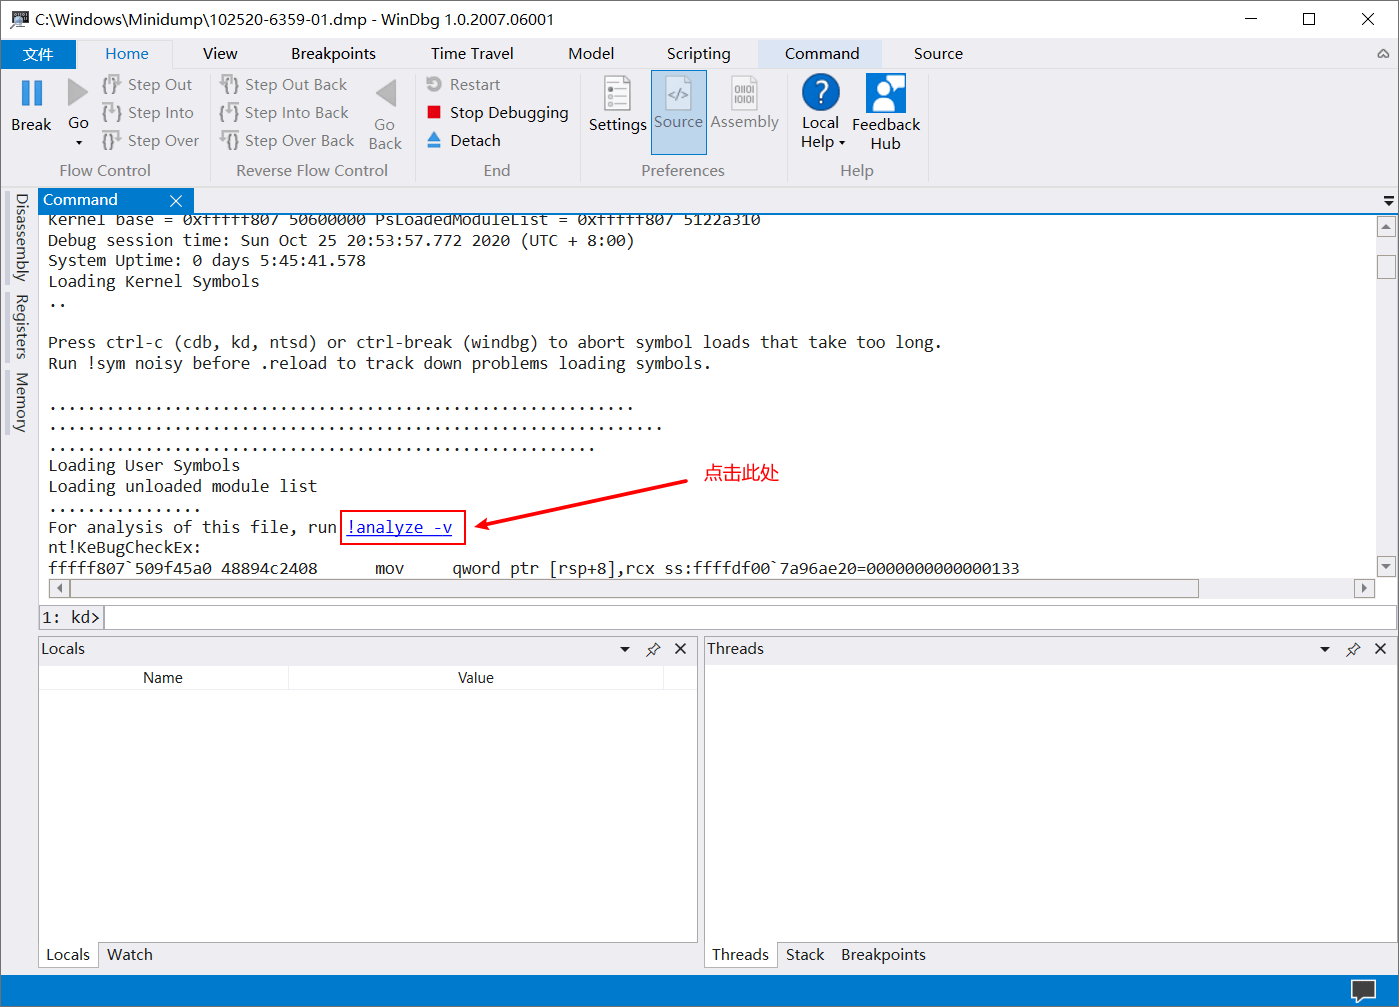Click Step Into in Flow Control
The image size is (1399, 1007).
pyautogui.click(x=148, y=113)
